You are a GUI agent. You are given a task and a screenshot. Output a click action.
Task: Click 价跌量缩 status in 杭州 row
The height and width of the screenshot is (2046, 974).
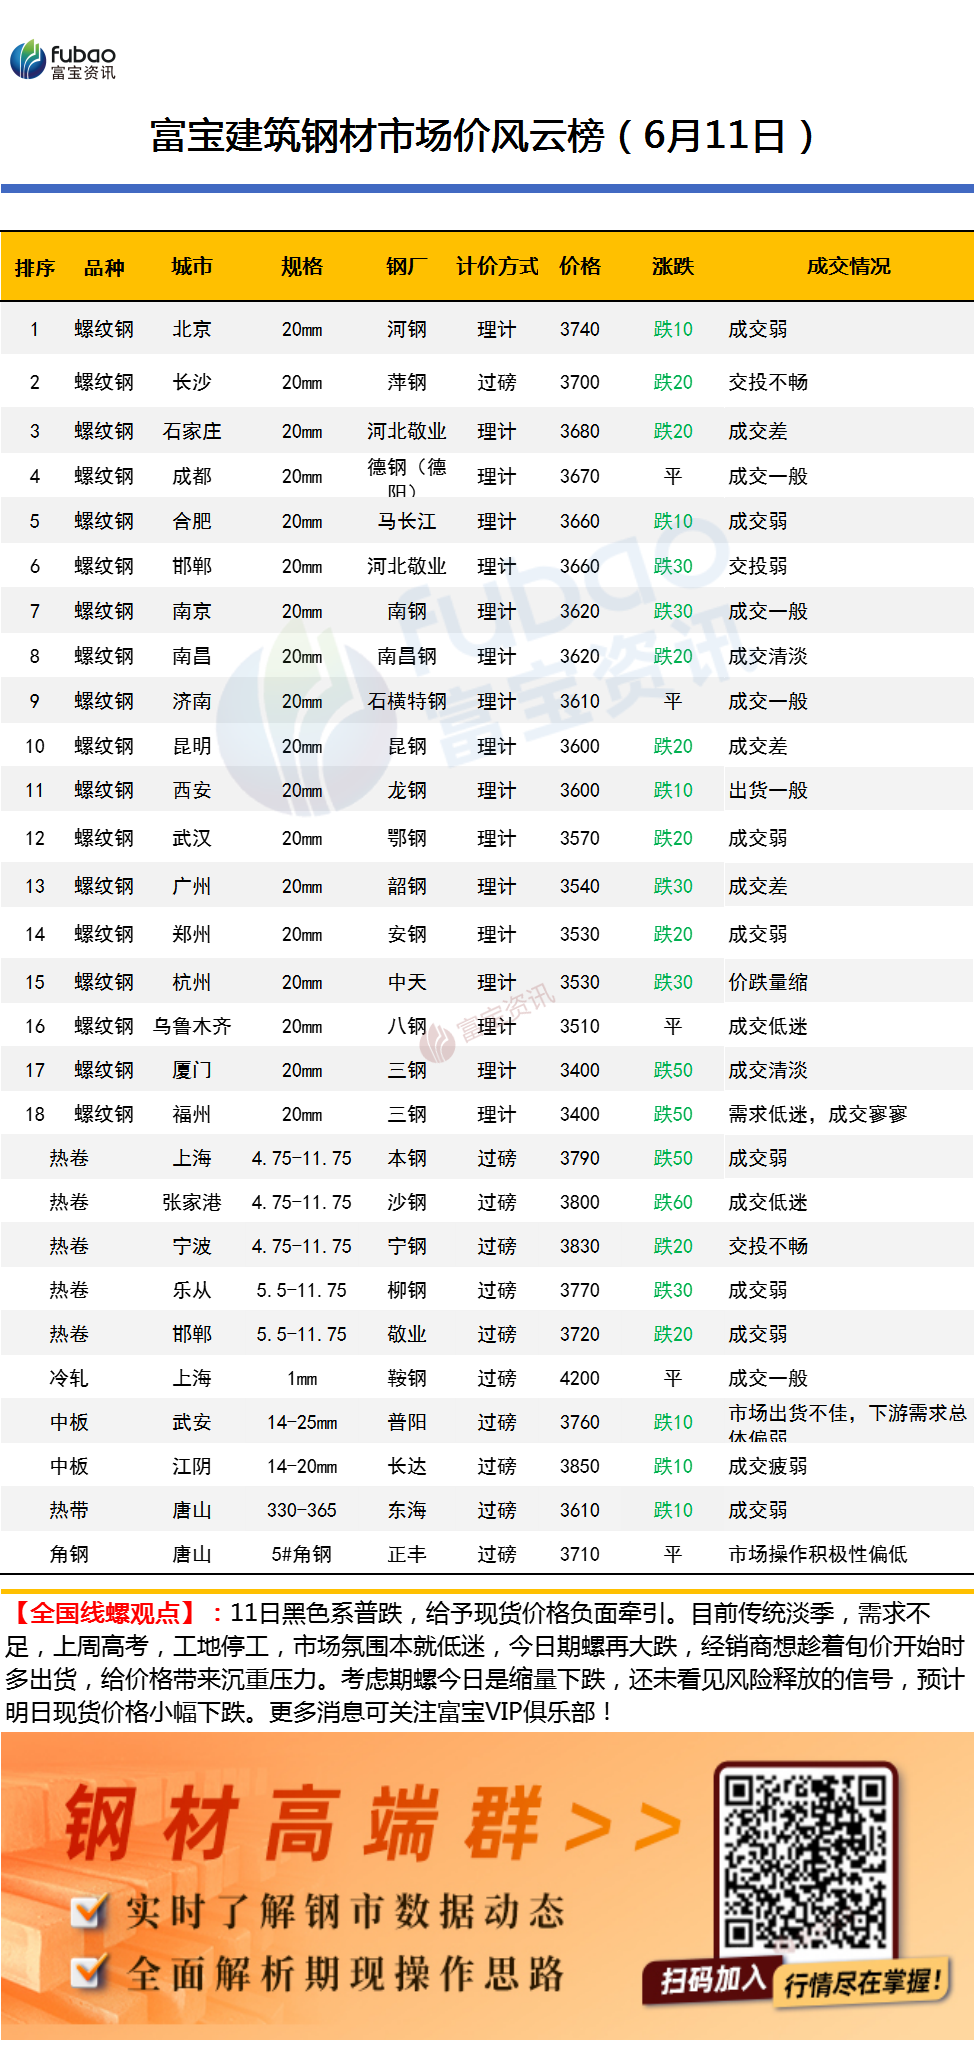pos(768,982)
